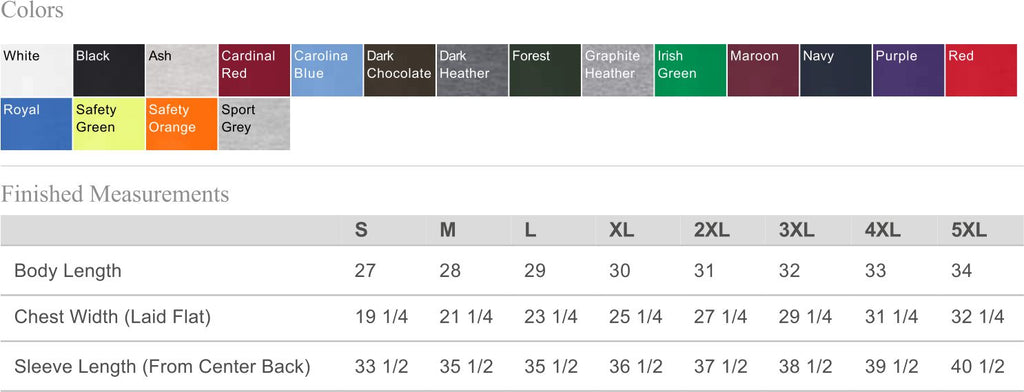Select the Sport Grey swatch
Viewport: 1024px width, 392px height.
tap(254, 124)
